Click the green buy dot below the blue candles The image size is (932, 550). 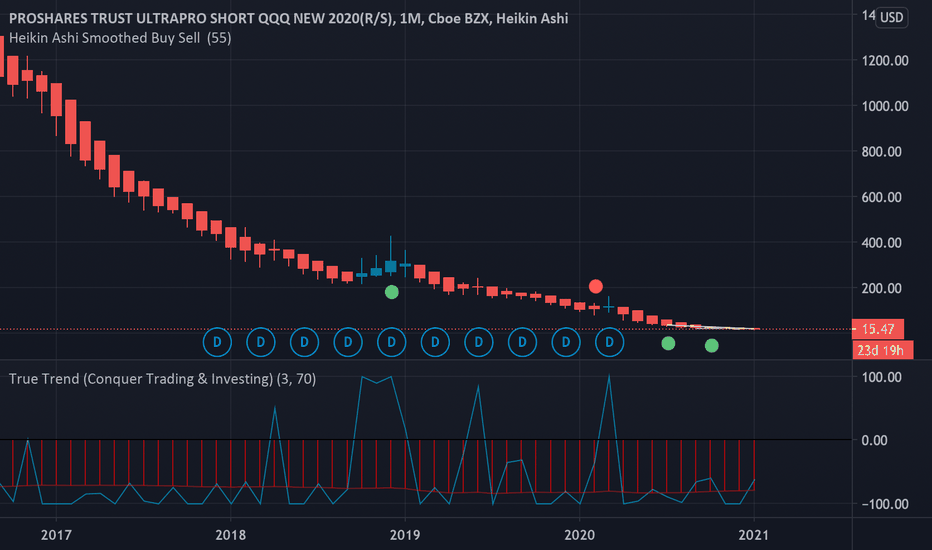point(392,292)
